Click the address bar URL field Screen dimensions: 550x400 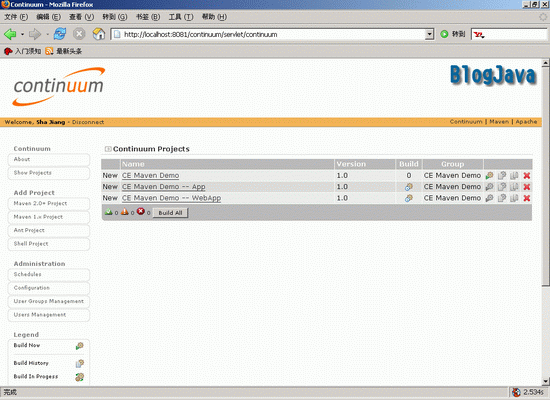[x=268, y=34]
